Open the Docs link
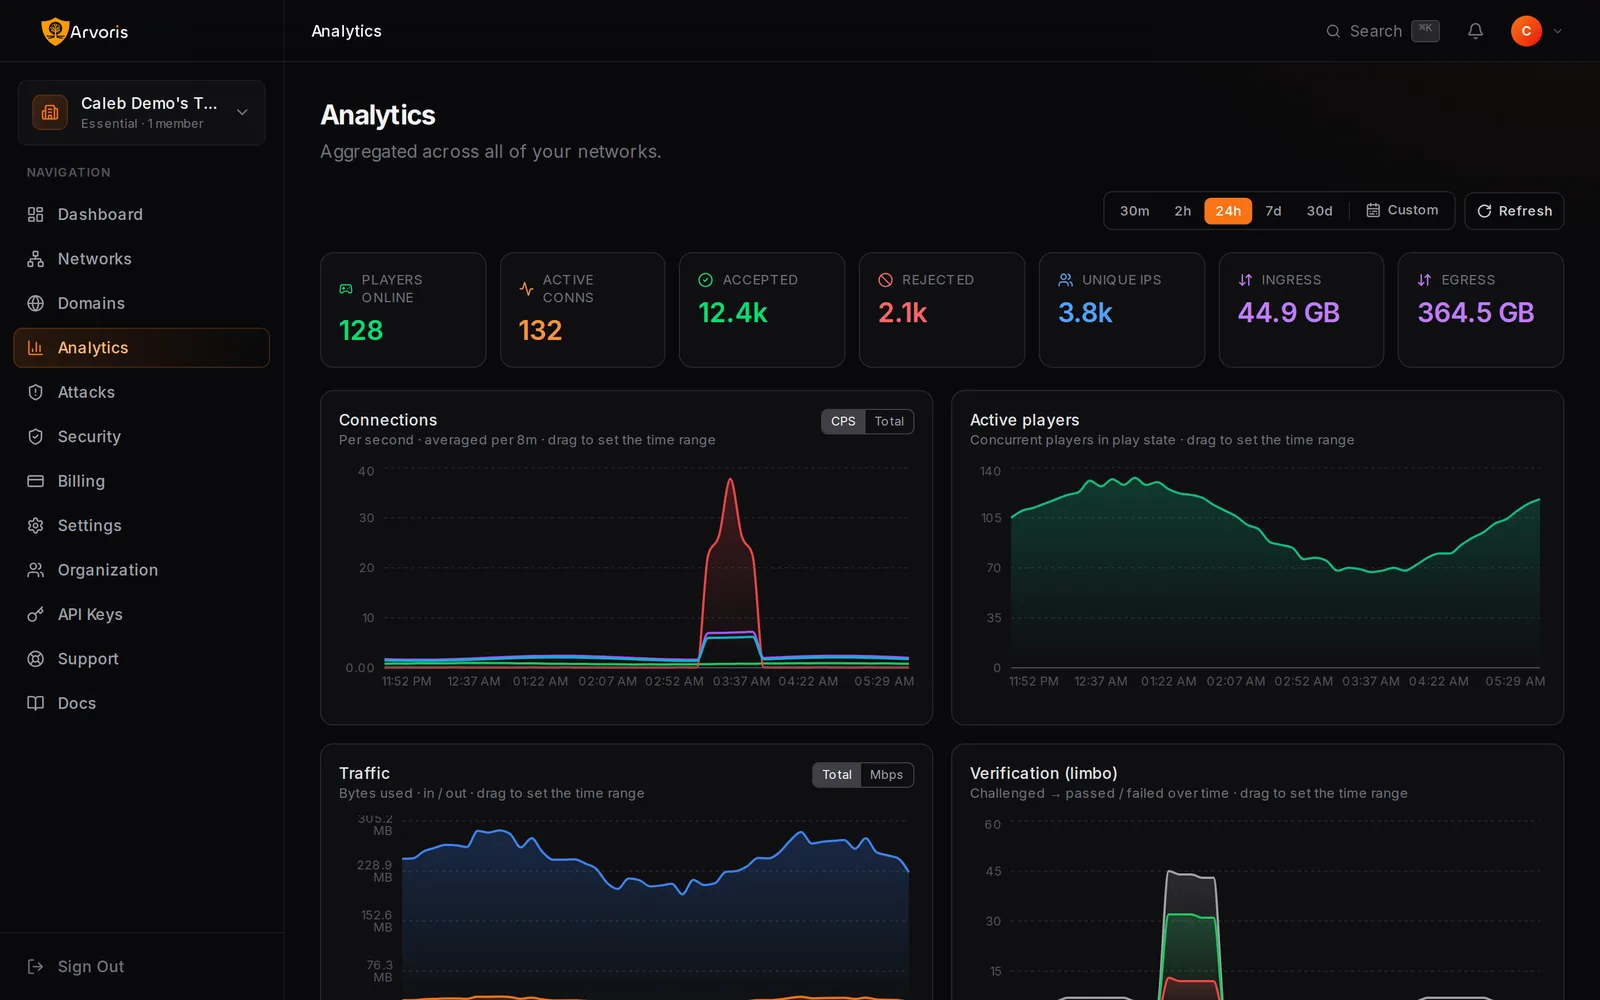1600x1000 pixels. pyautogui.click(x=141, y=703)
